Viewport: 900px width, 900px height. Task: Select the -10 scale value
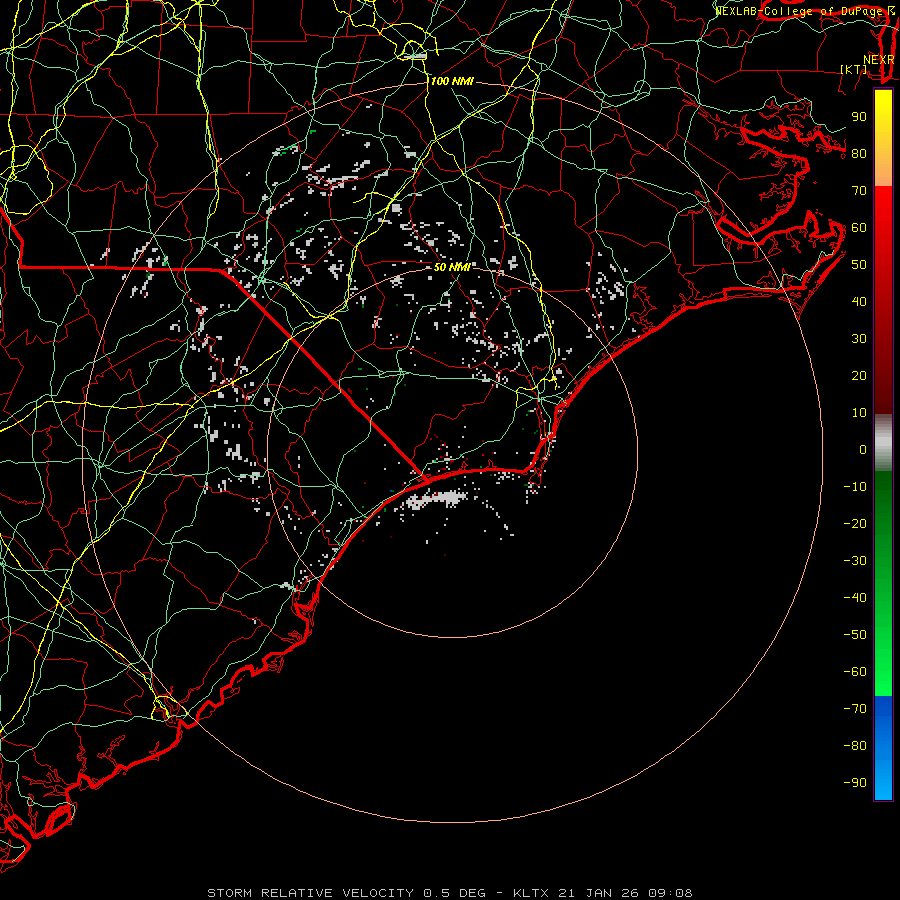coord(855,487)
